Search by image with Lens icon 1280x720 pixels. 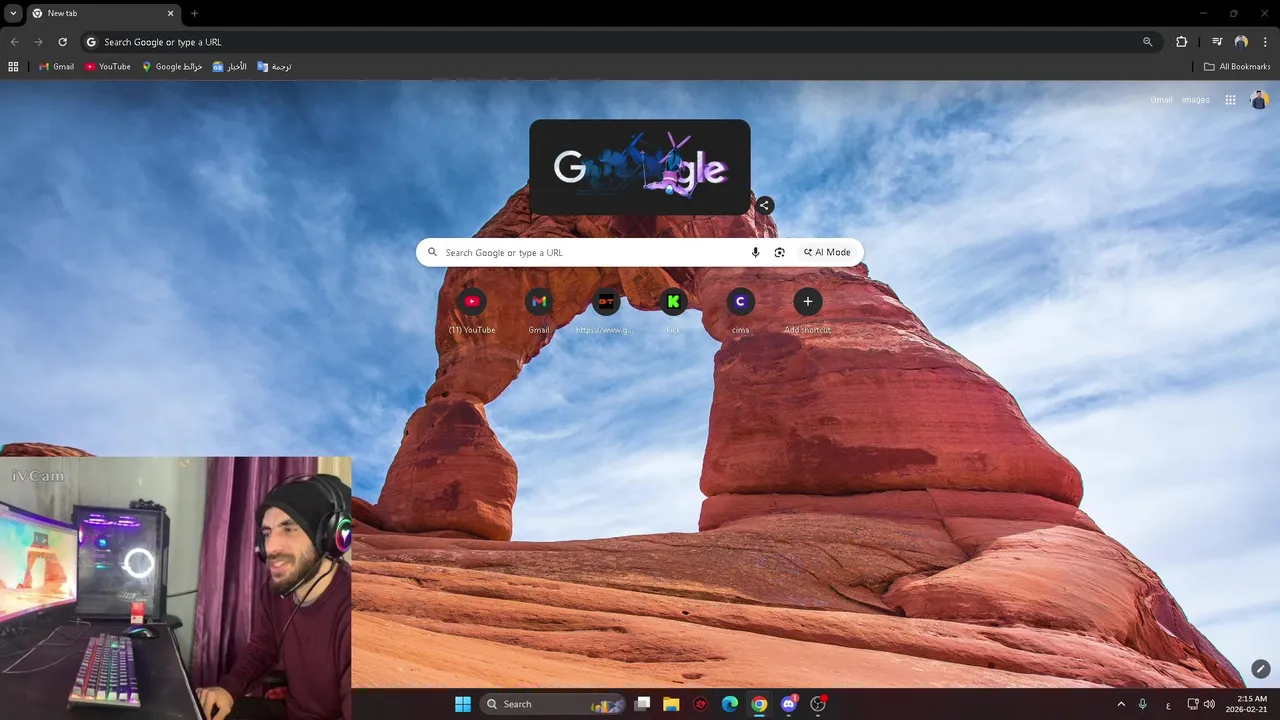coord(779,253)
